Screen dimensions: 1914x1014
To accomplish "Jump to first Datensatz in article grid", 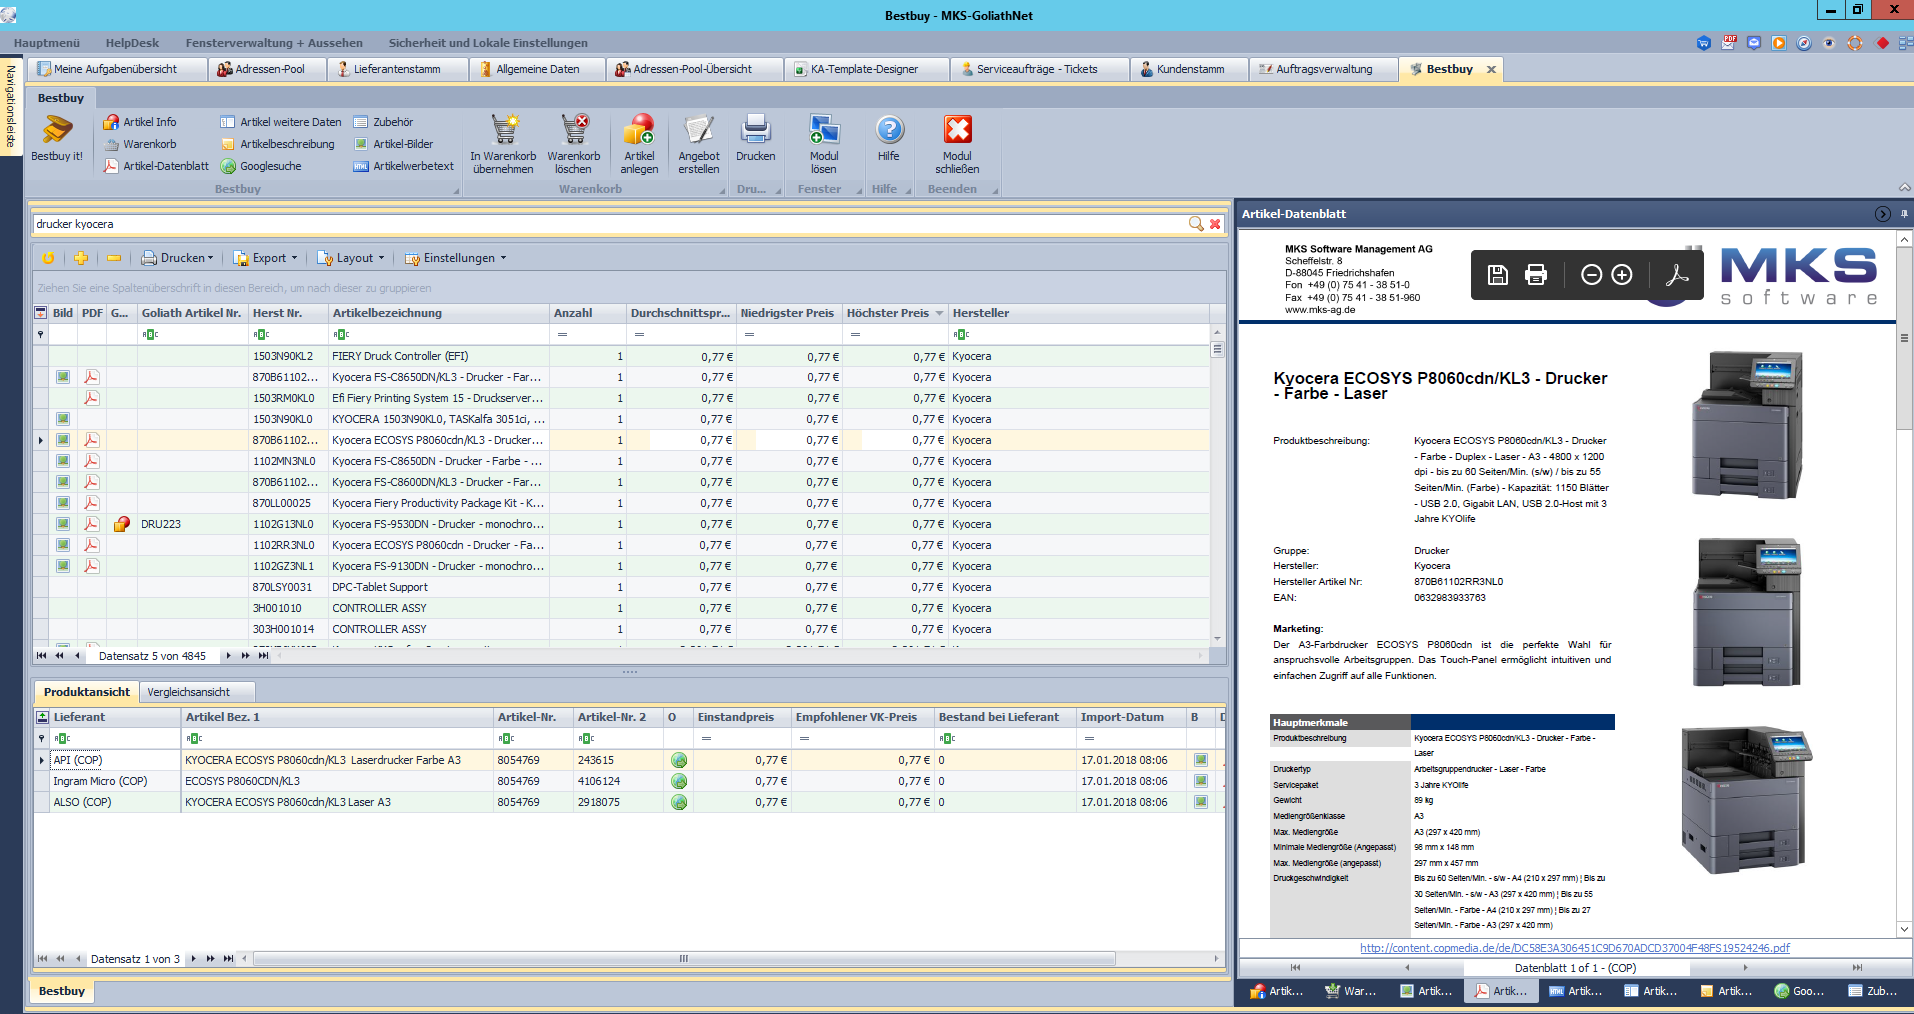I will [x=41, y=656].
